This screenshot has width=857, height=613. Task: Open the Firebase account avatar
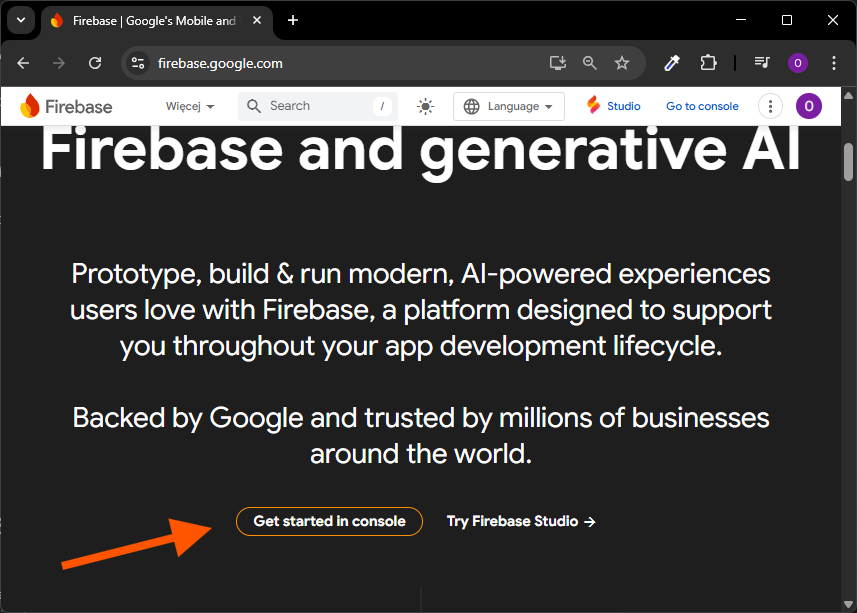[808, 106]
